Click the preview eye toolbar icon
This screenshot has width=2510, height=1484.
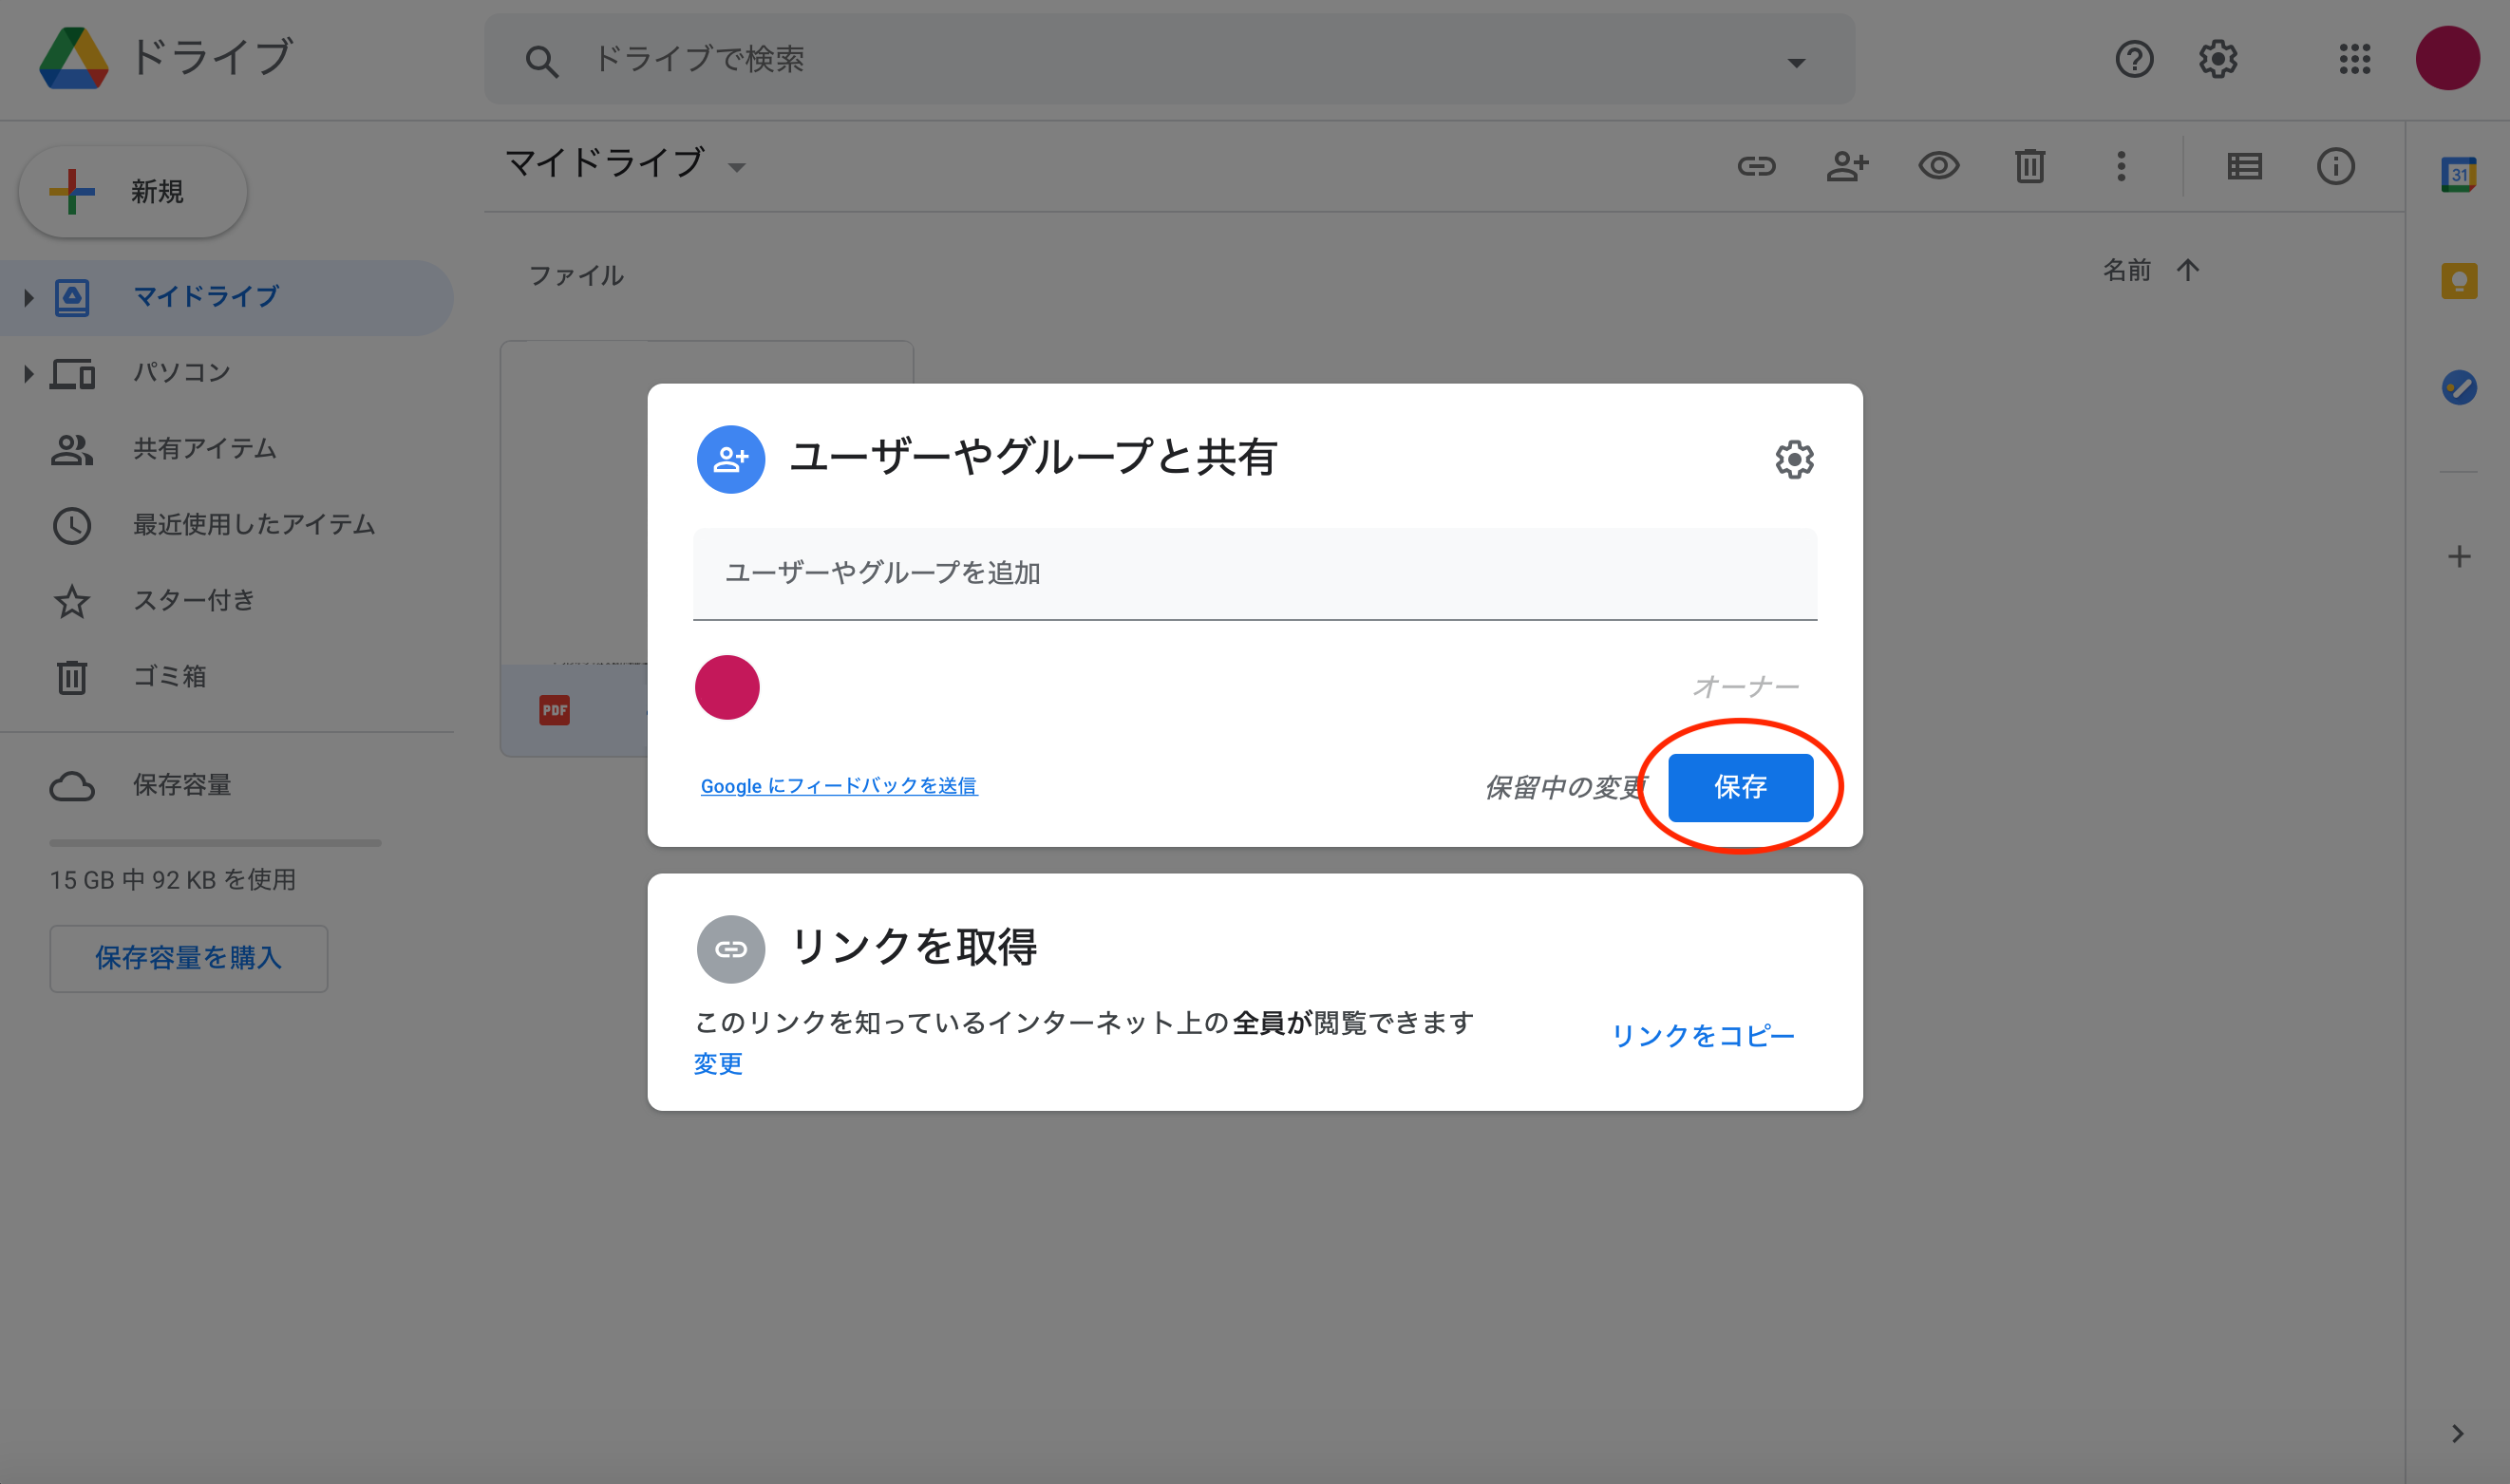point(1938,166)
